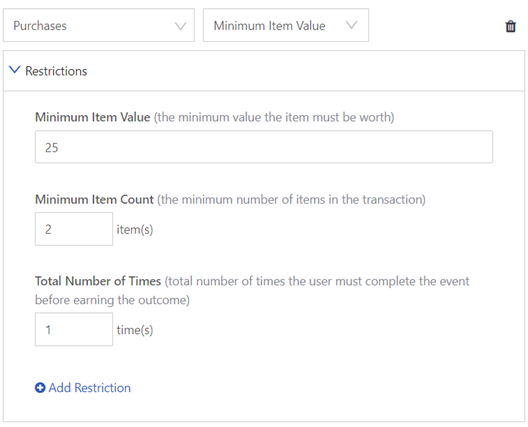
Task: Click the plus circle icon beside Add Restriction
Action: 40,388
